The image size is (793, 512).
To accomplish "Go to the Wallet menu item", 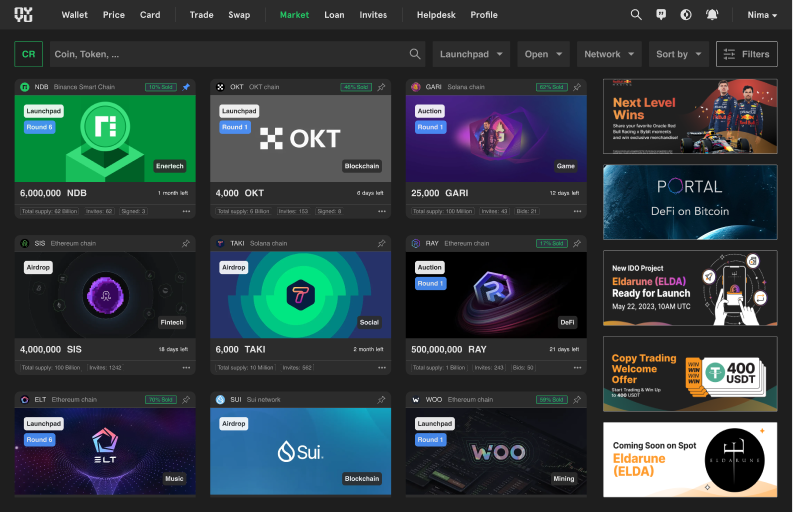I will pos(74,15).
